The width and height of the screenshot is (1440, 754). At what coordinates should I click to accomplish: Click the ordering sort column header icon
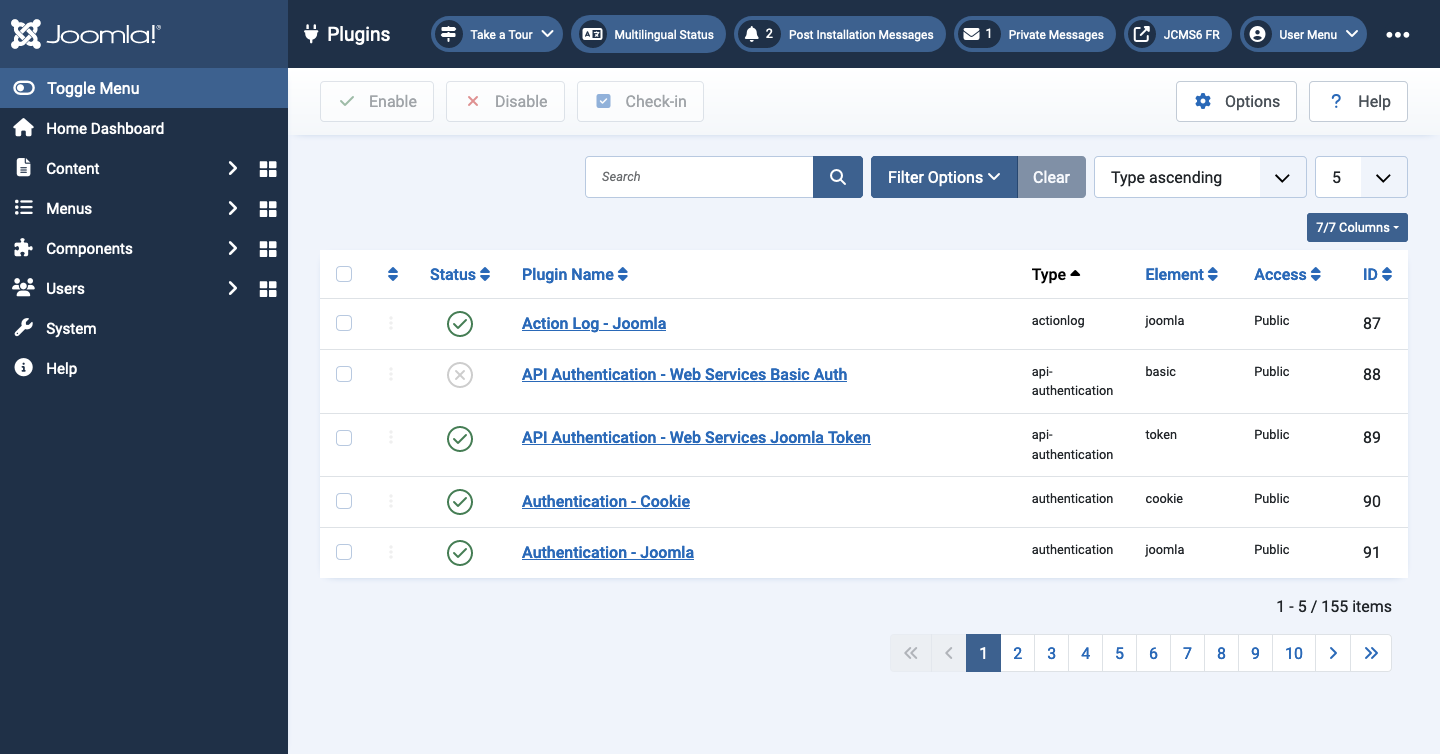tap(393, 274)
